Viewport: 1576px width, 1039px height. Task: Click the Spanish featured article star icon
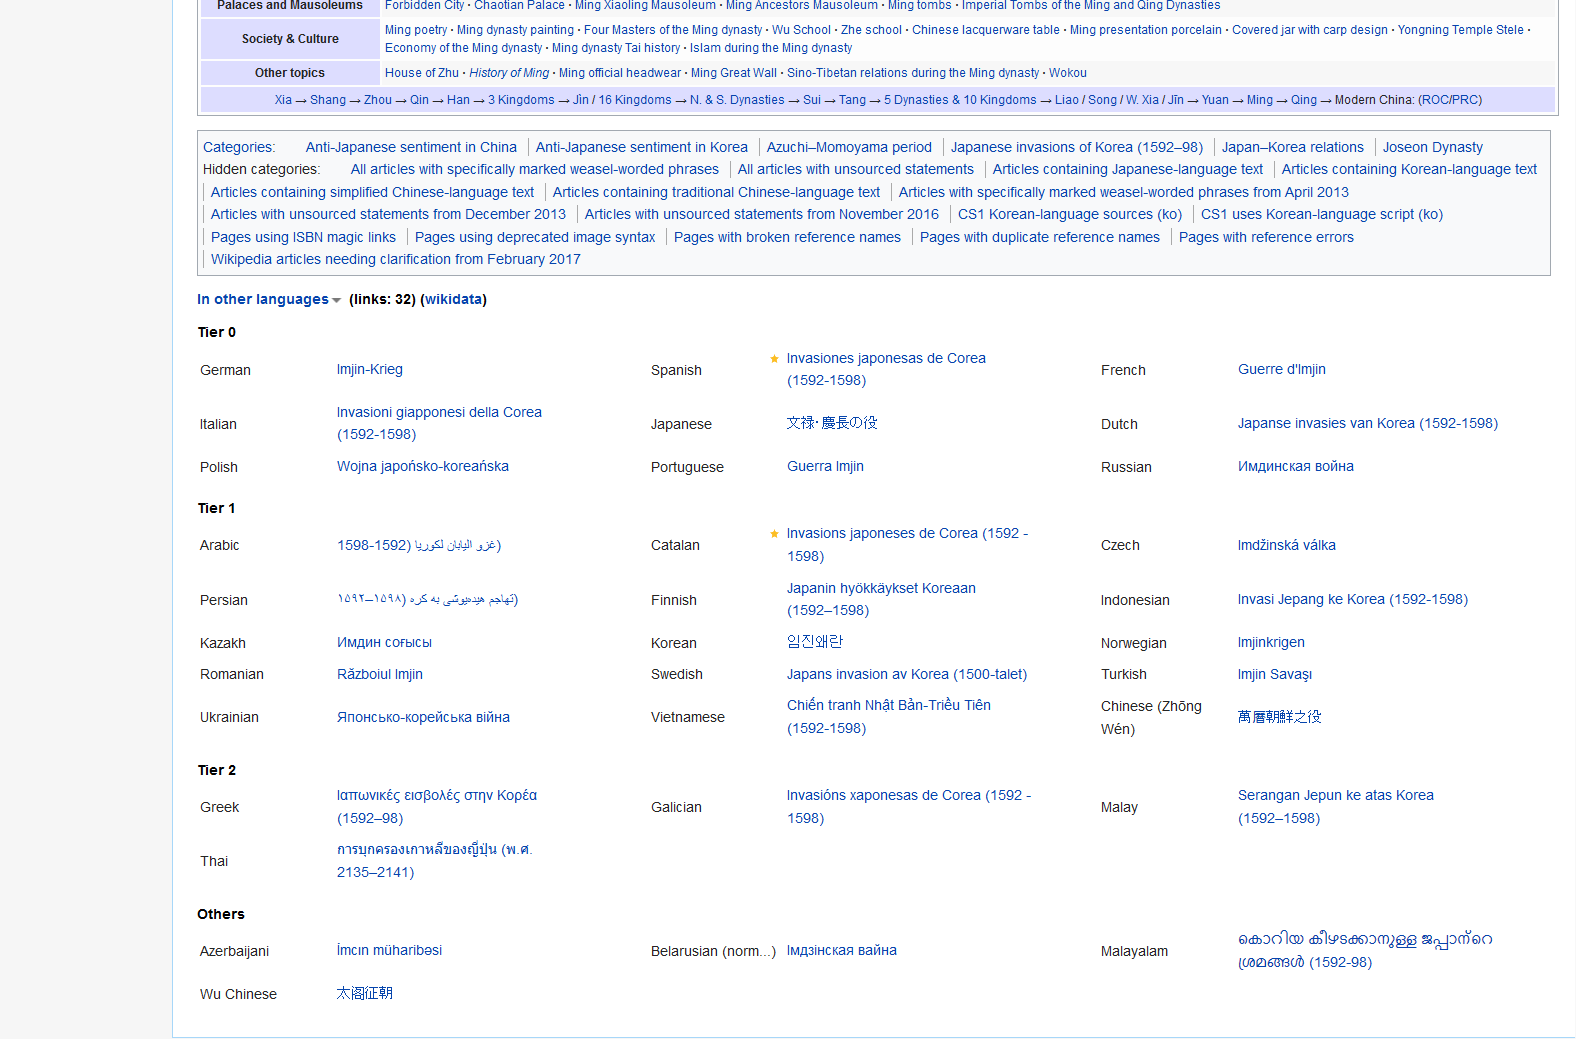[x=774, y=358]
